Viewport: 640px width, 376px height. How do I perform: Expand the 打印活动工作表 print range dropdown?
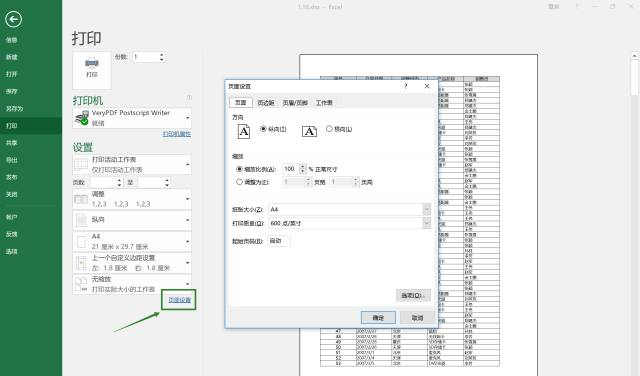coord(132,165)
